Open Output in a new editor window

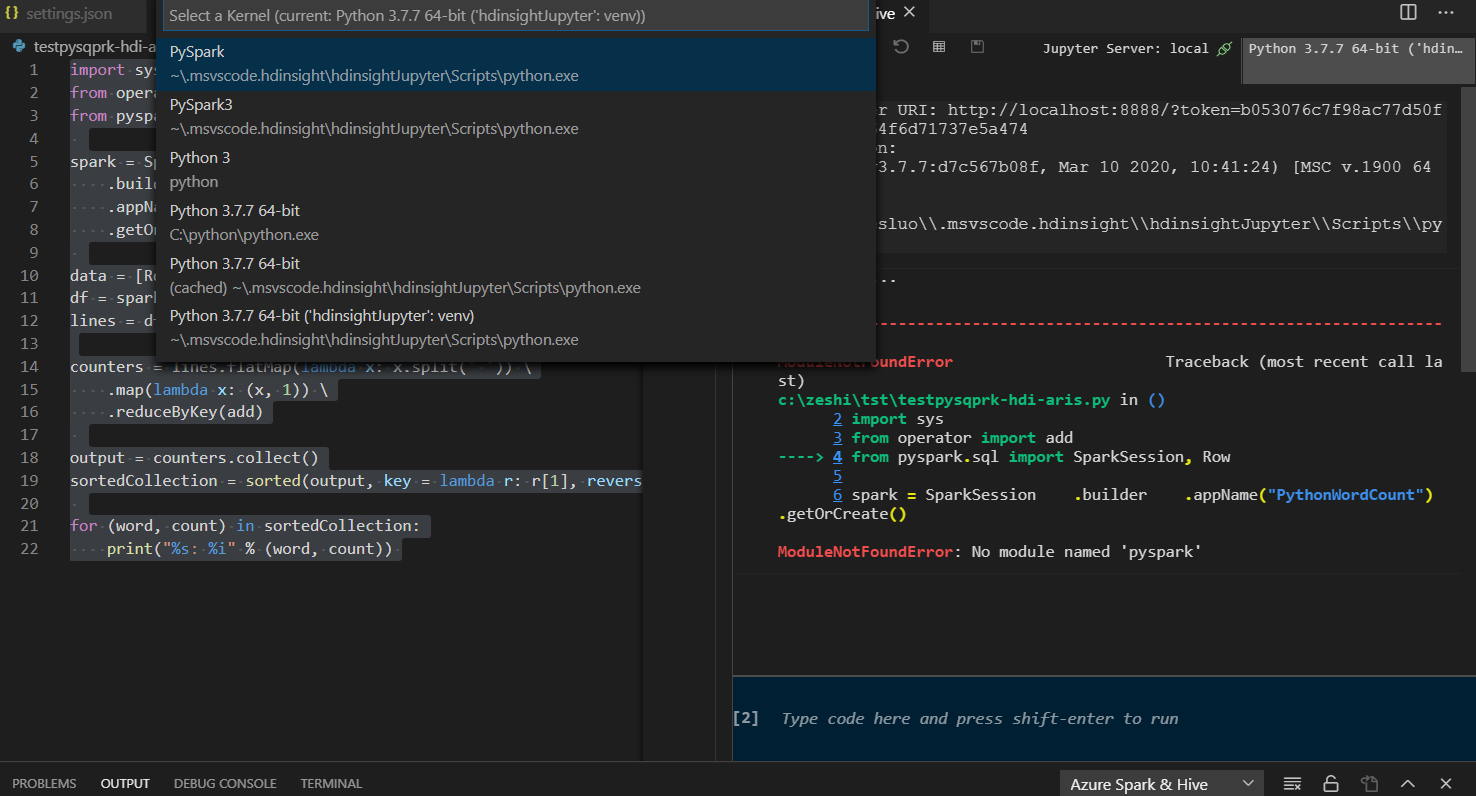point(1369,783)
